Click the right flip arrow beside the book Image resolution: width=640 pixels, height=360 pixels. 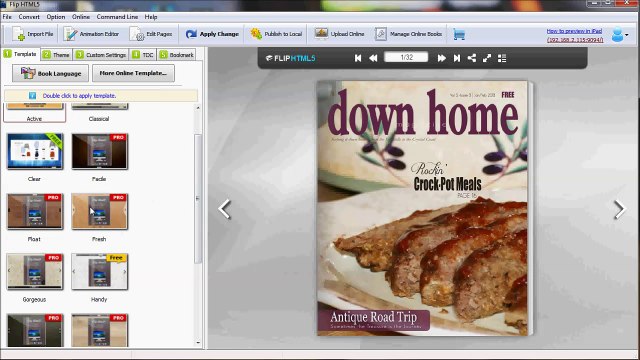(620, 209)
